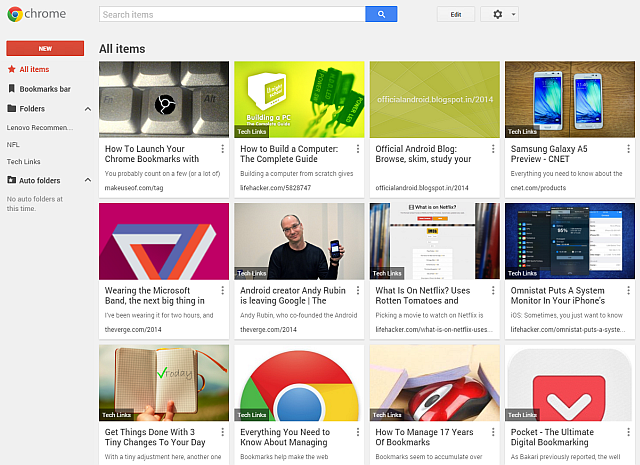Open the Tech Links folder
Viewport: 640px width, 465px height.
[x=24, y=161]
